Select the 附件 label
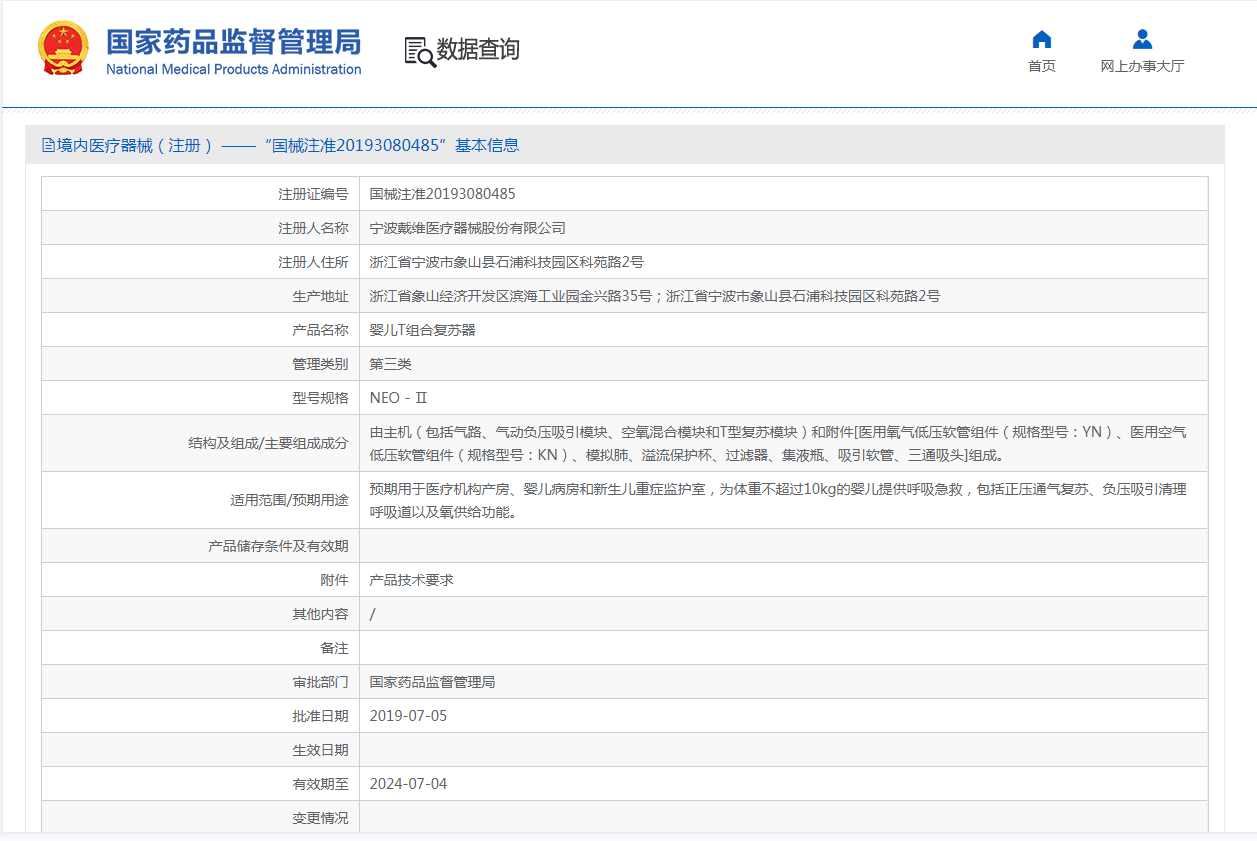1257x841 pixels. [334, 580]
